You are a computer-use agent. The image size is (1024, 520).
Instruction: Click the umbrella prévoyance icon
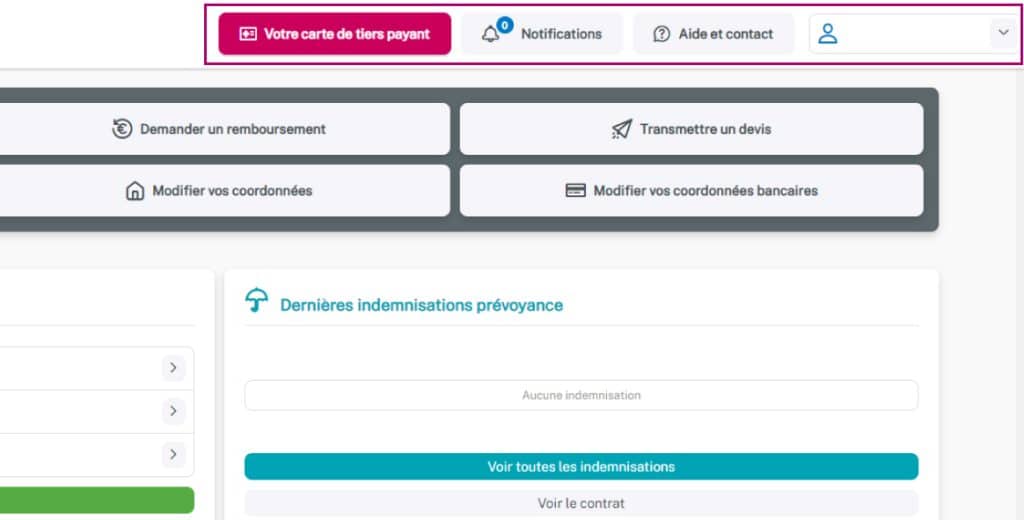click(x=257, y=301)
